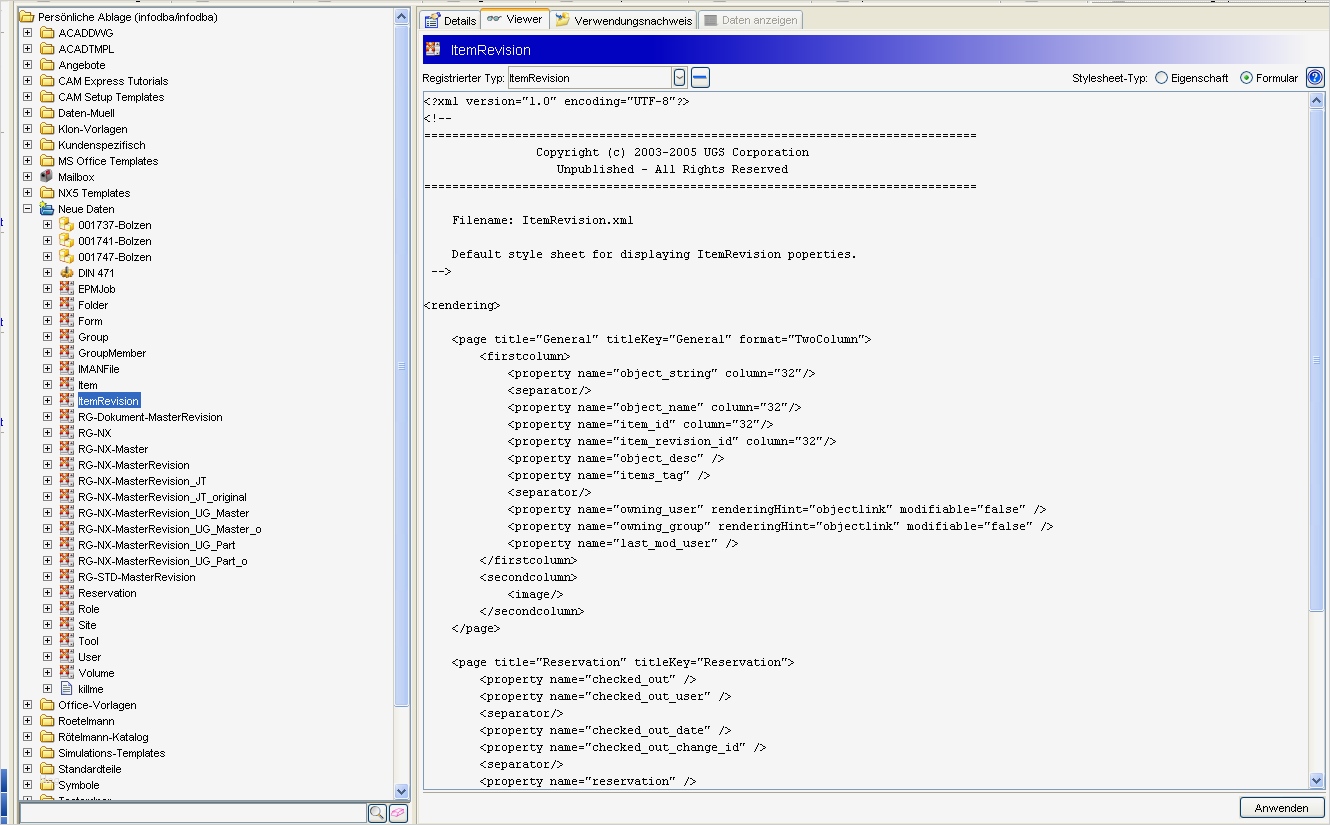Click the IMANFile stylesheet icon
Viewport: 1330px width, 825px height.
point(67,369)
